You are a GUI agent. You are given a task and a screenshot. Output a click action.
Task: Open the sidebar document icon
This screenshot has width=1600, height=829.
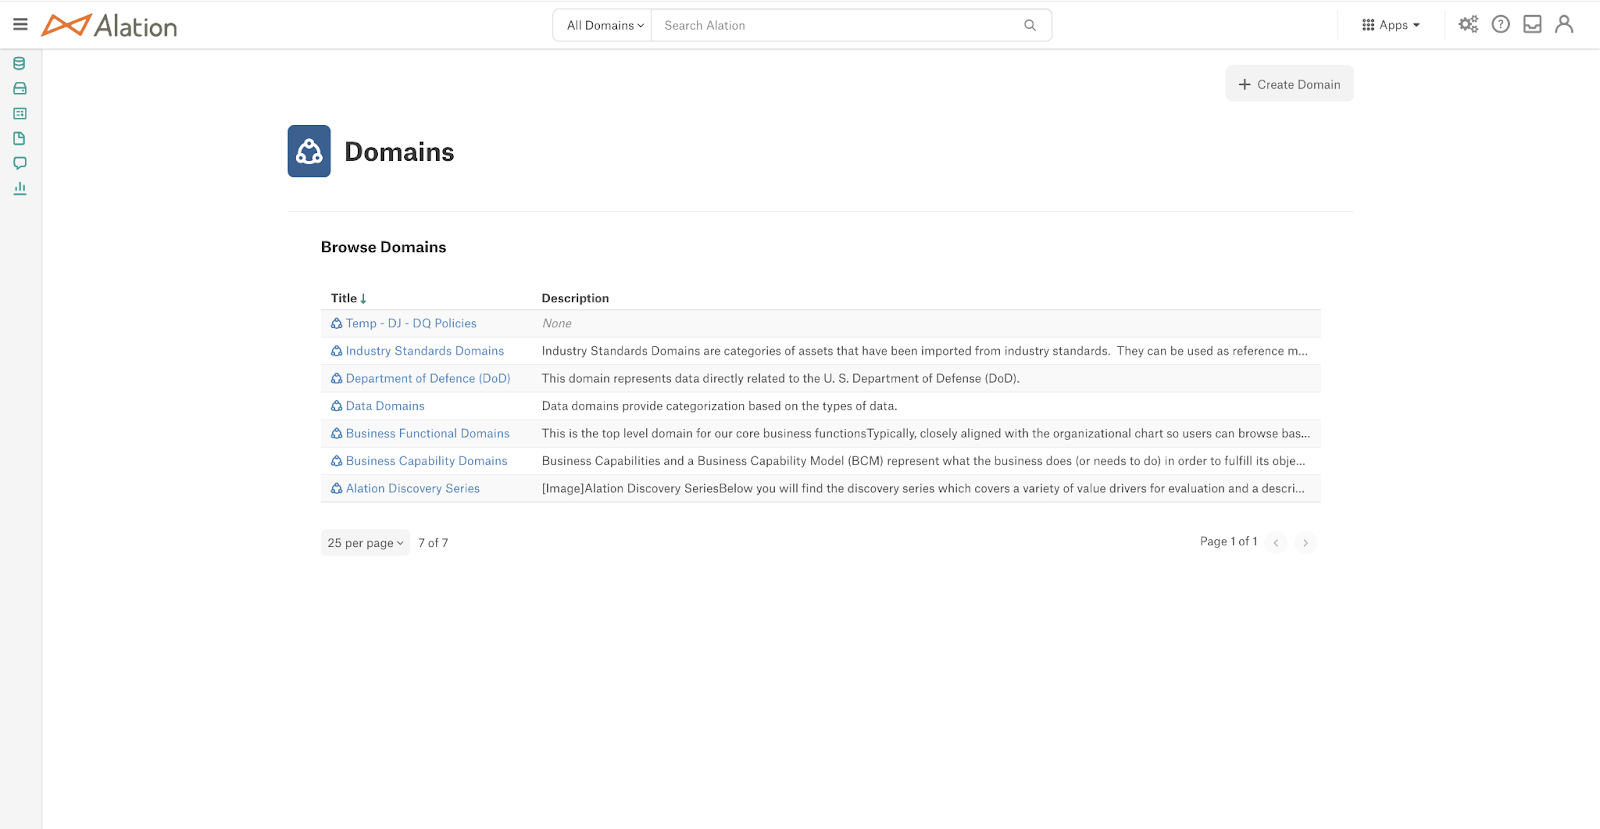point(19,139)
